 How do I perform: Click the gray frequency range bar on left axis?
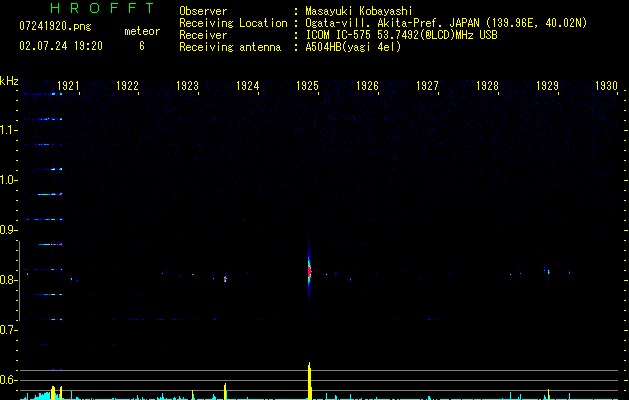click(x=19, y=280)
